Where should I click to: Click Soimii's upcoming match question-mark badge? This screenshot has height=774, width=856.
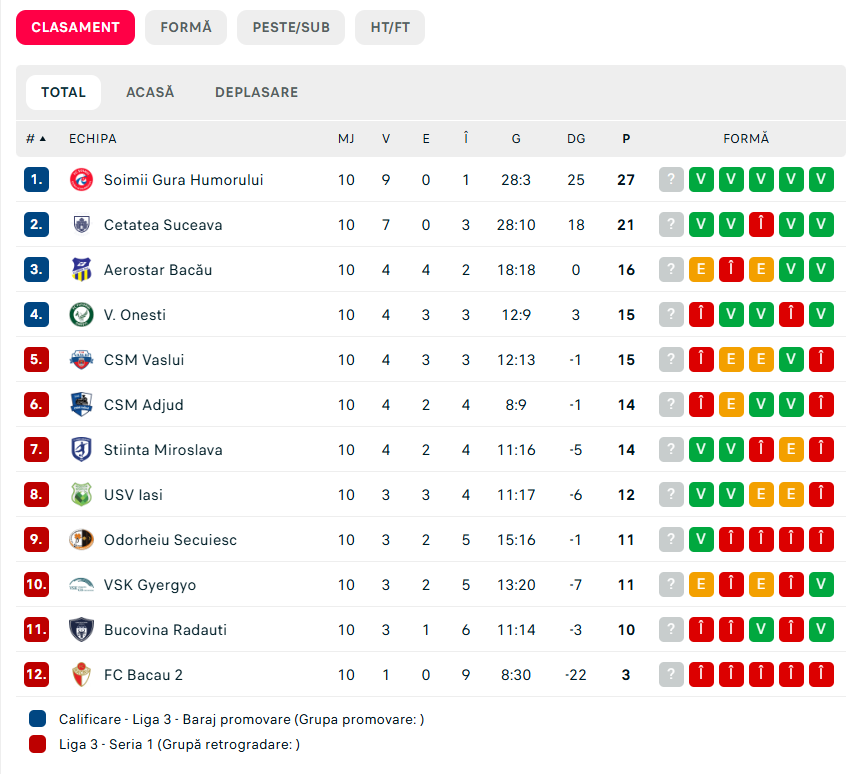click(x=671, y=180)
